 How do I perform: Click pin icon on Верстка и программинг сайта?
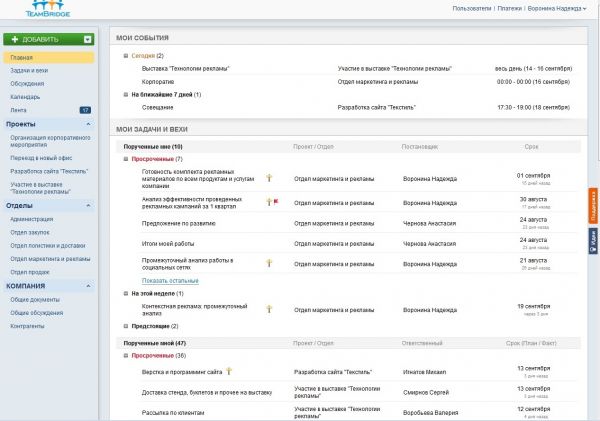tap(228, 371)
